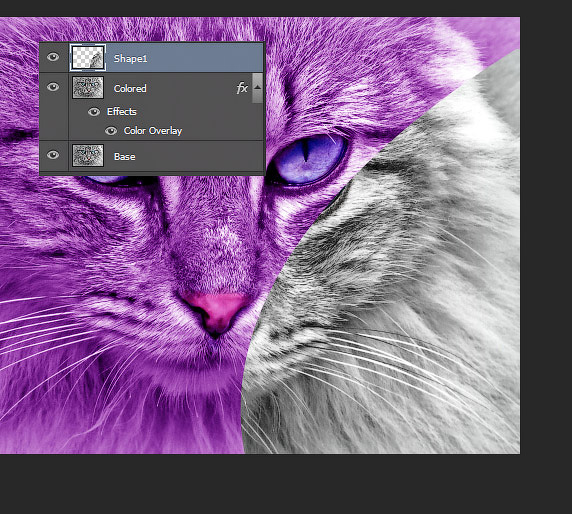This screenshot has width=572, height=514.
Task: Hide the Shape1 layer with its eye icon
Action: tap(53, 57)
